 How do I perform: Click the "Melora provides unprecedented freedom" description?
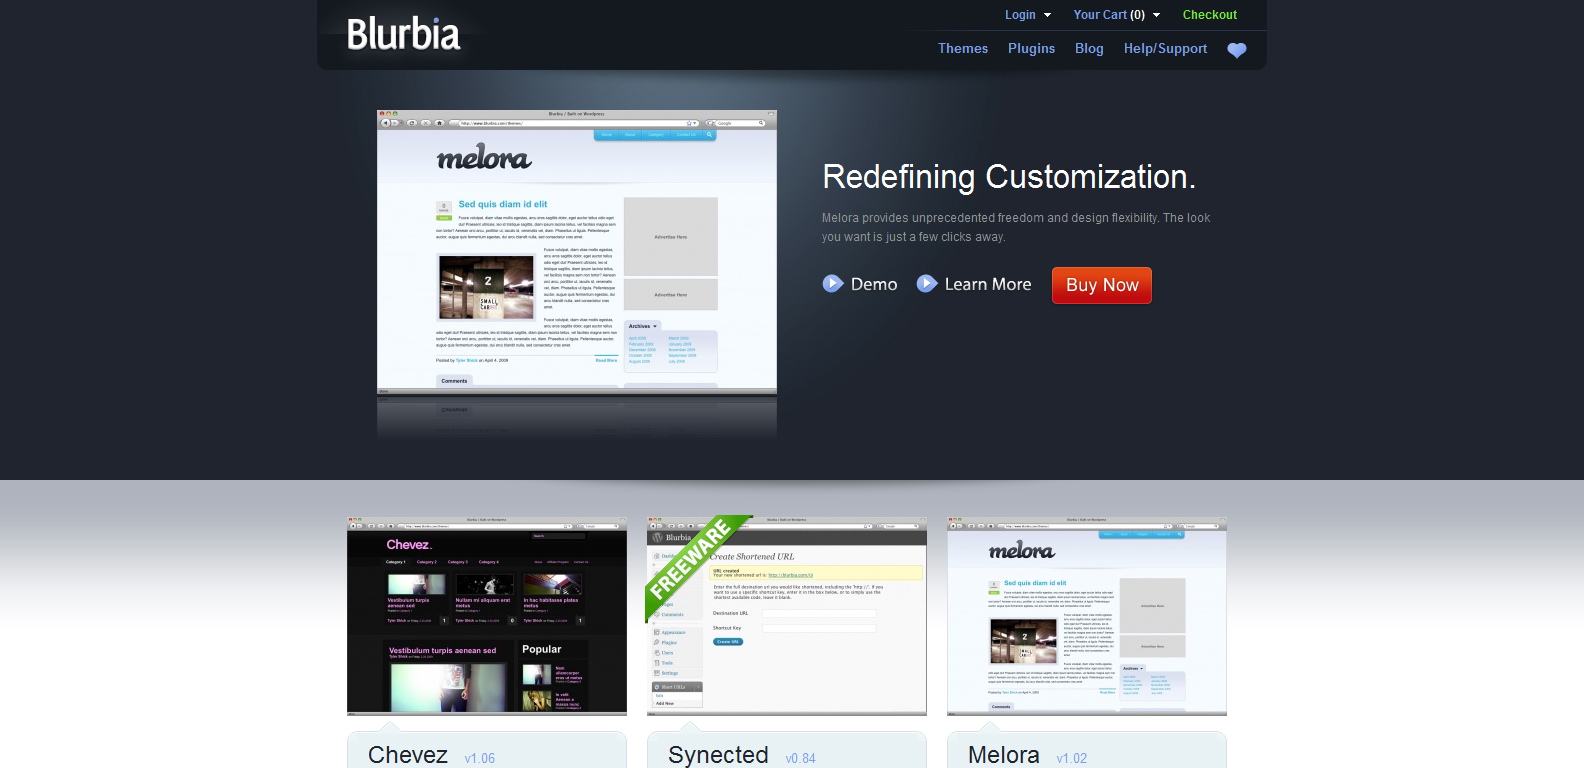tap(1016, 227)
